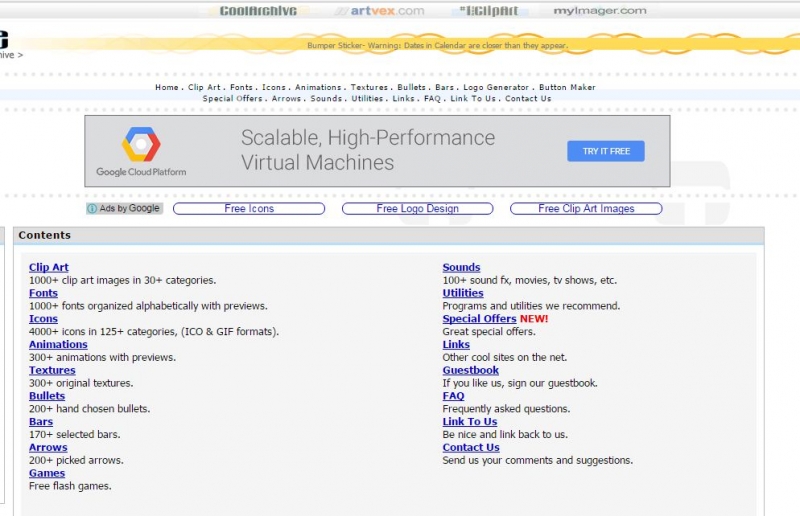Open the Games link in Contents
Viewport: 800px width, 516px height.
(47, 473)
